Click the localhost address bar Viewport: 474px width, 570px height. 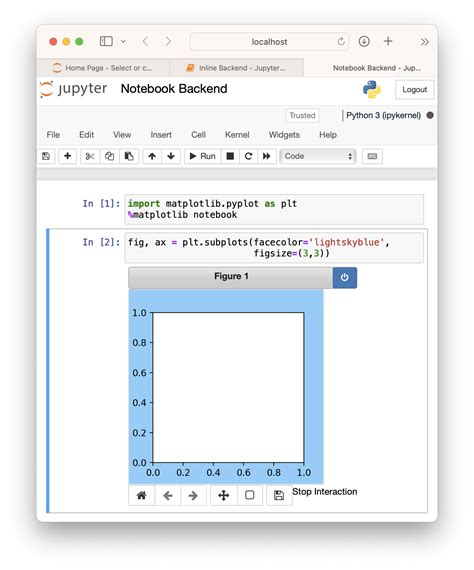coord(269,42)
